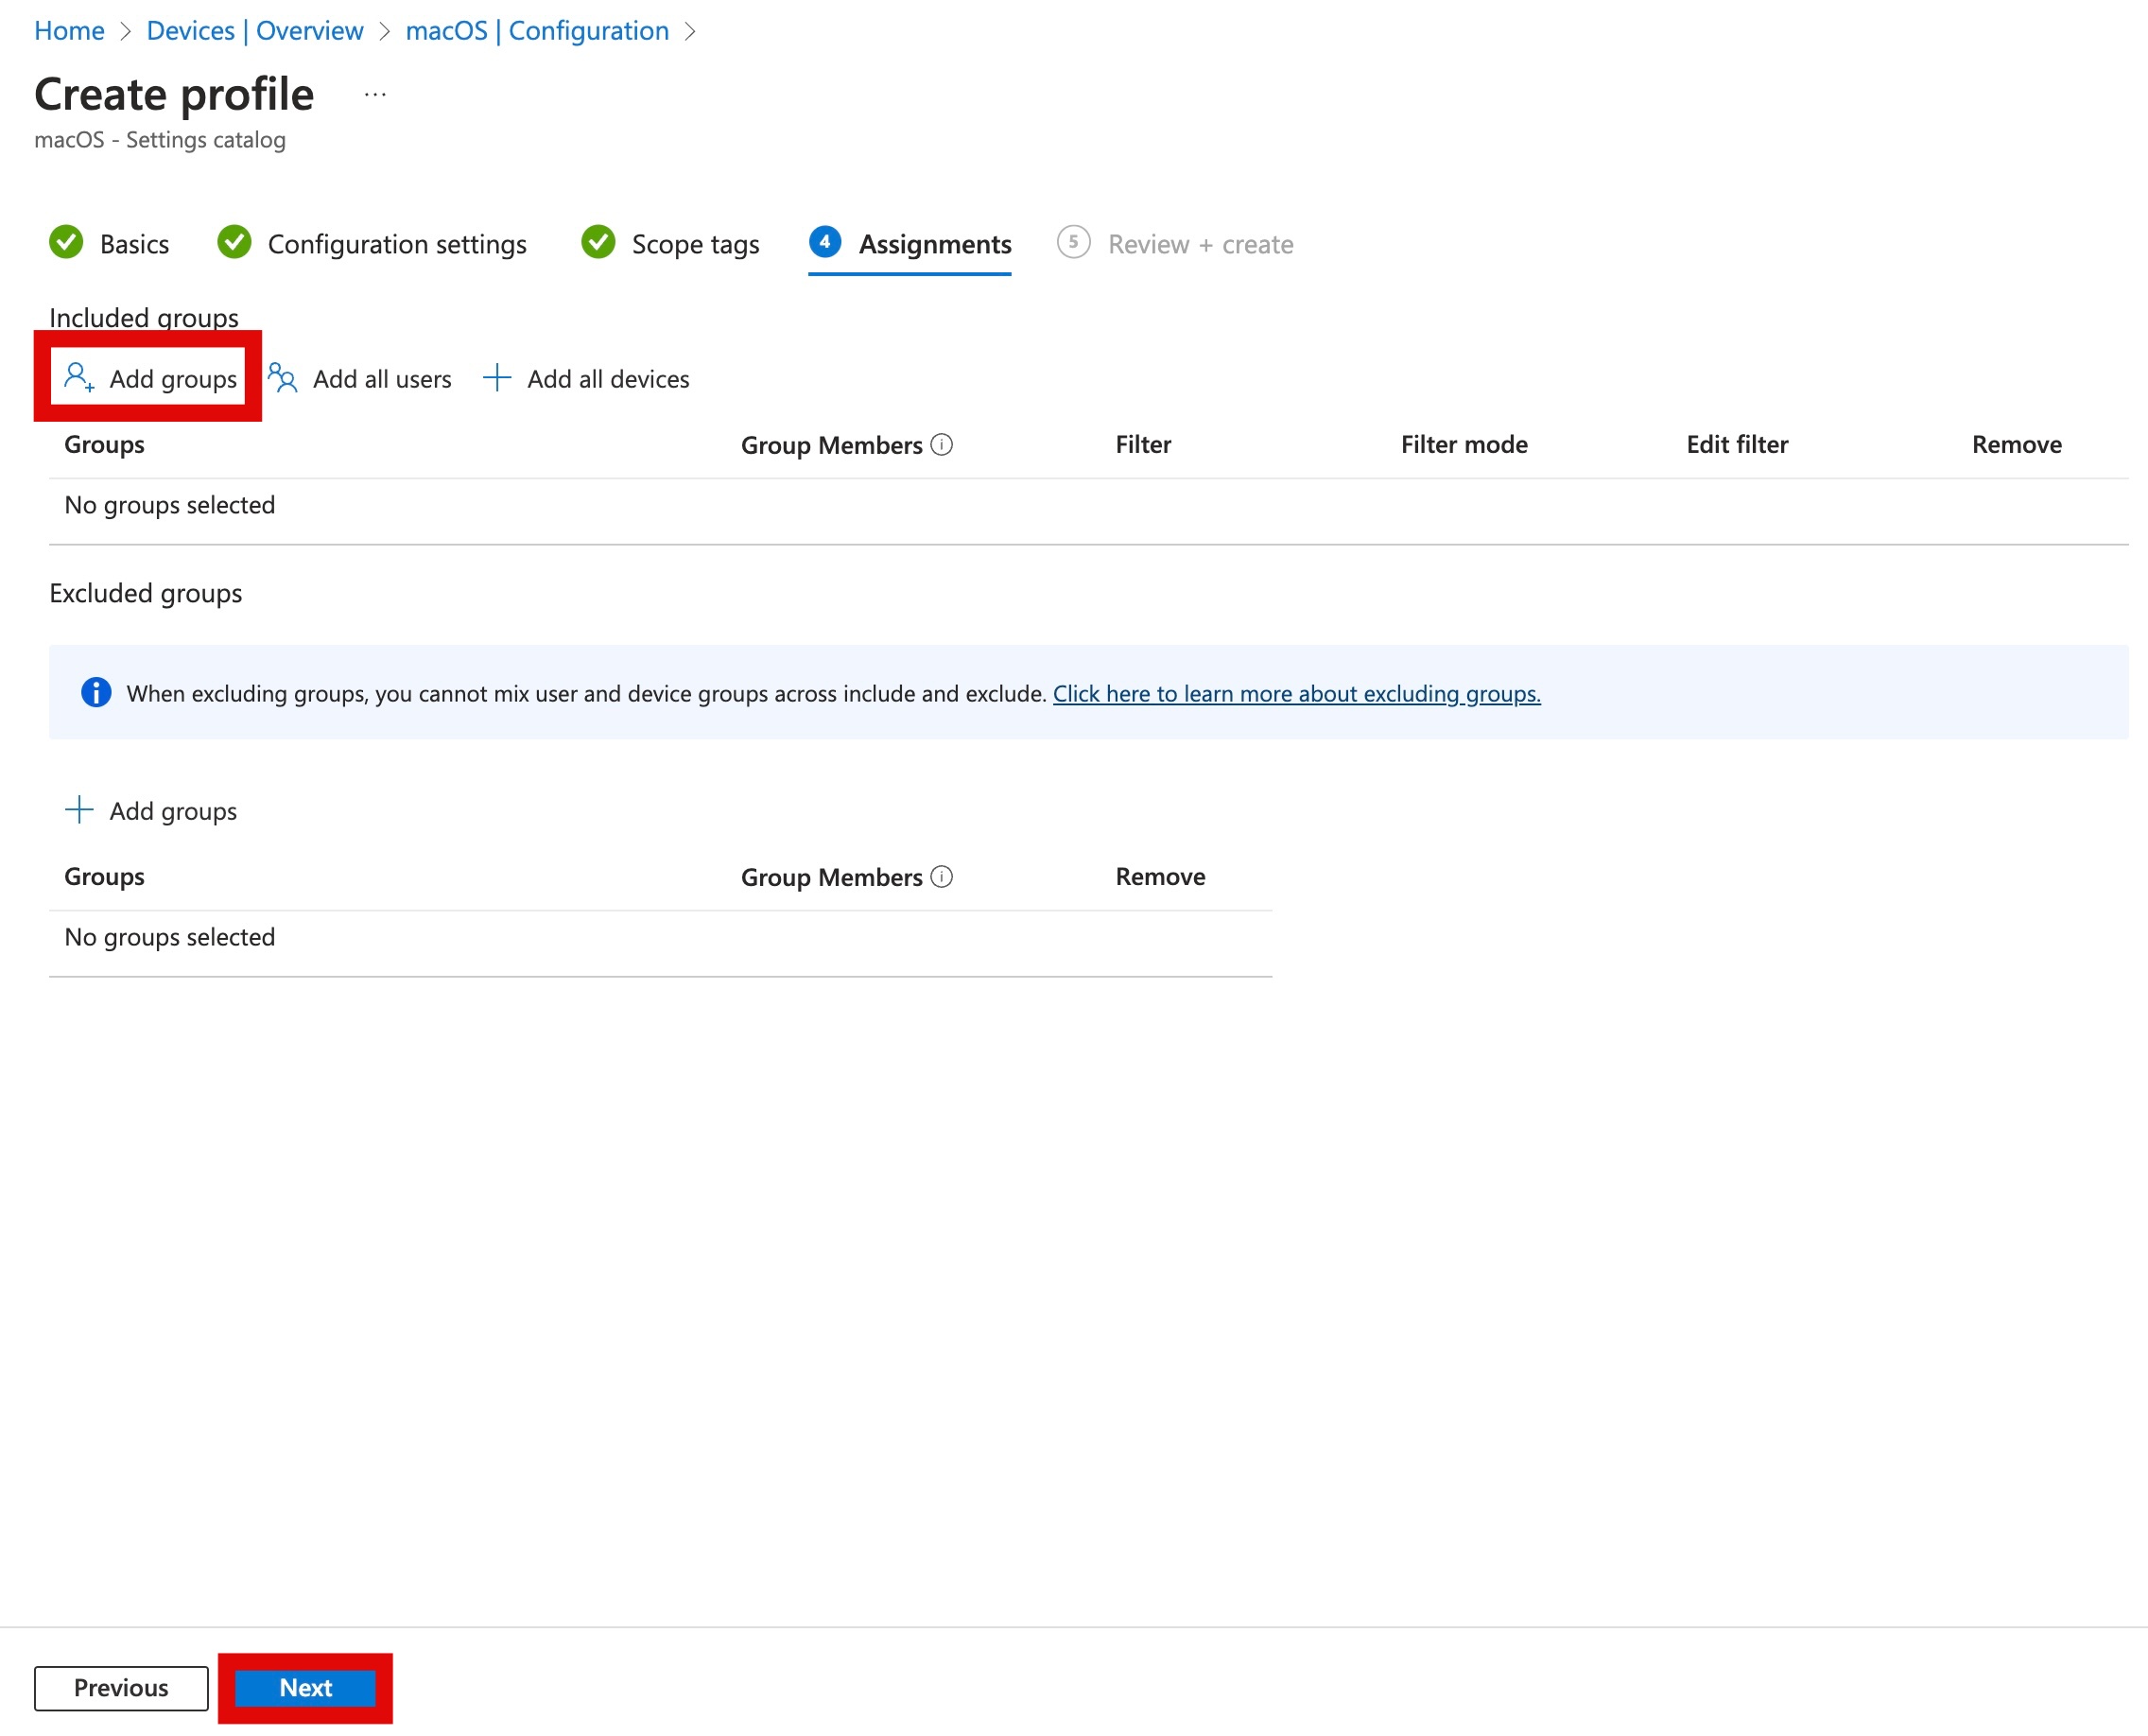Click the green checkmark for Configuration settings step
Screen dimensions: 2148x1736
pyautogui.click(x=234, y=242)
